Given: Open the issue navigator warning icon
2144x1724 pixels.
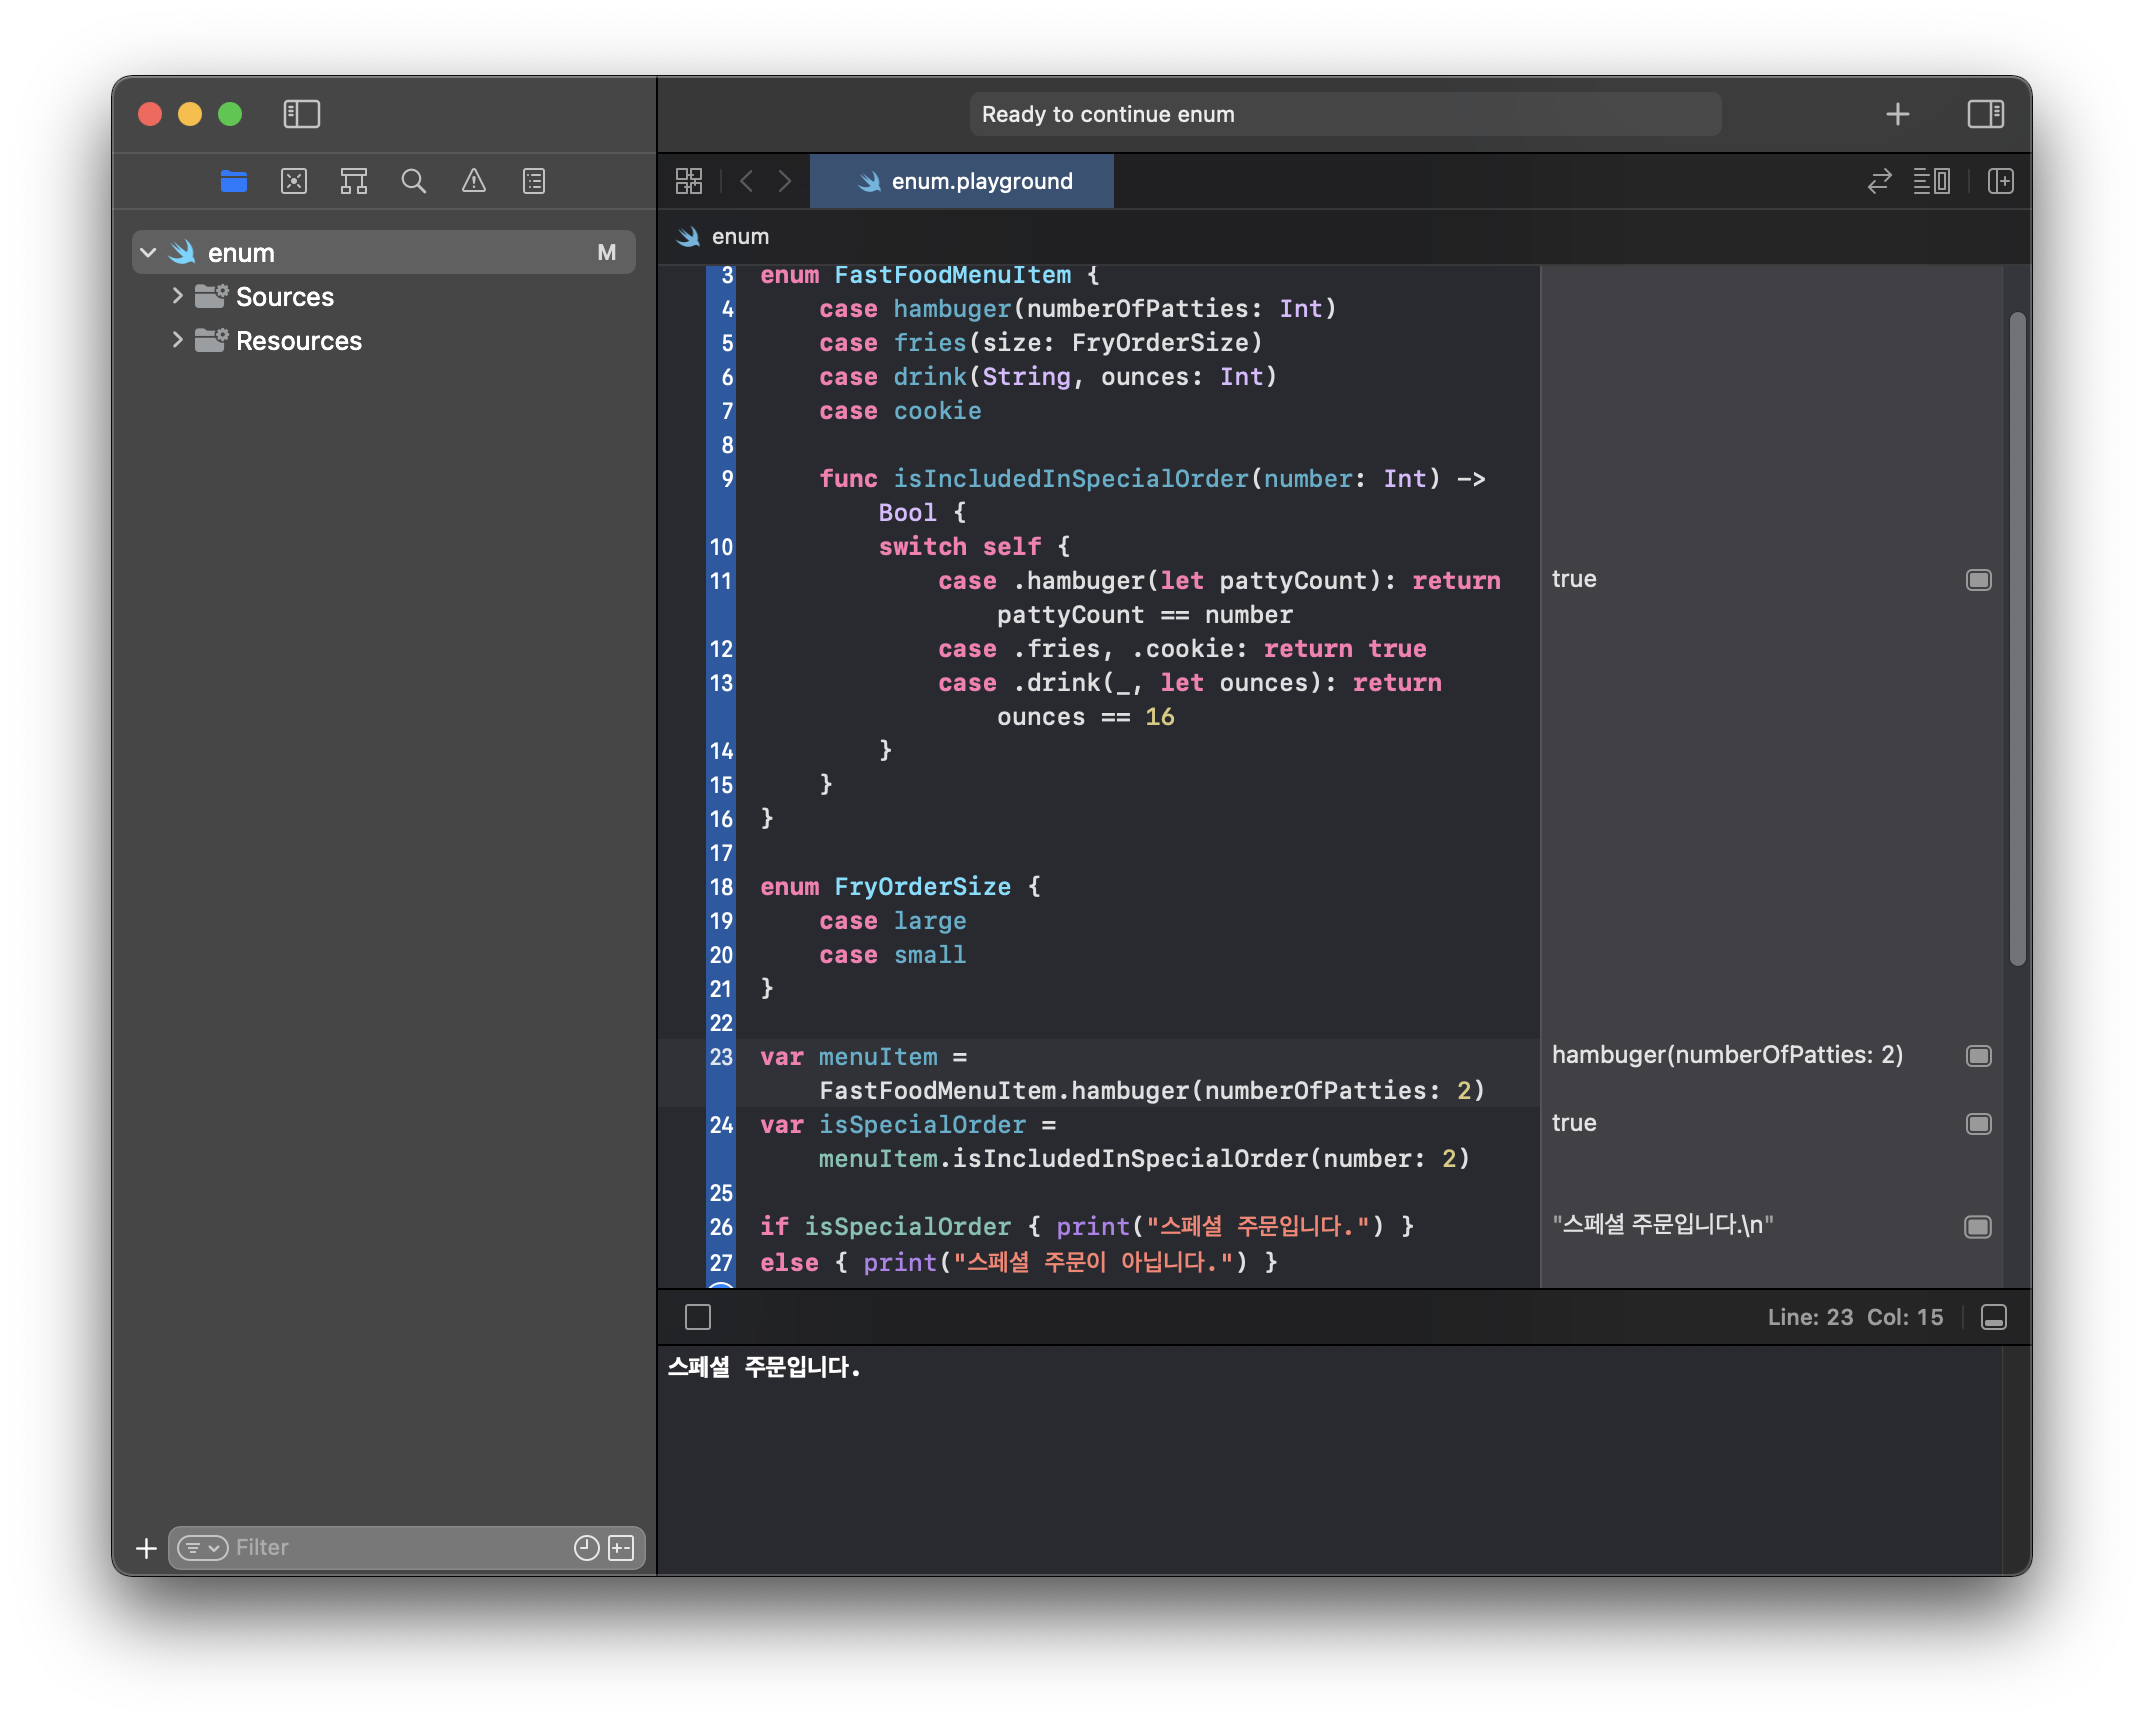Looking at the screenshot, I should [x=473, y=181].
